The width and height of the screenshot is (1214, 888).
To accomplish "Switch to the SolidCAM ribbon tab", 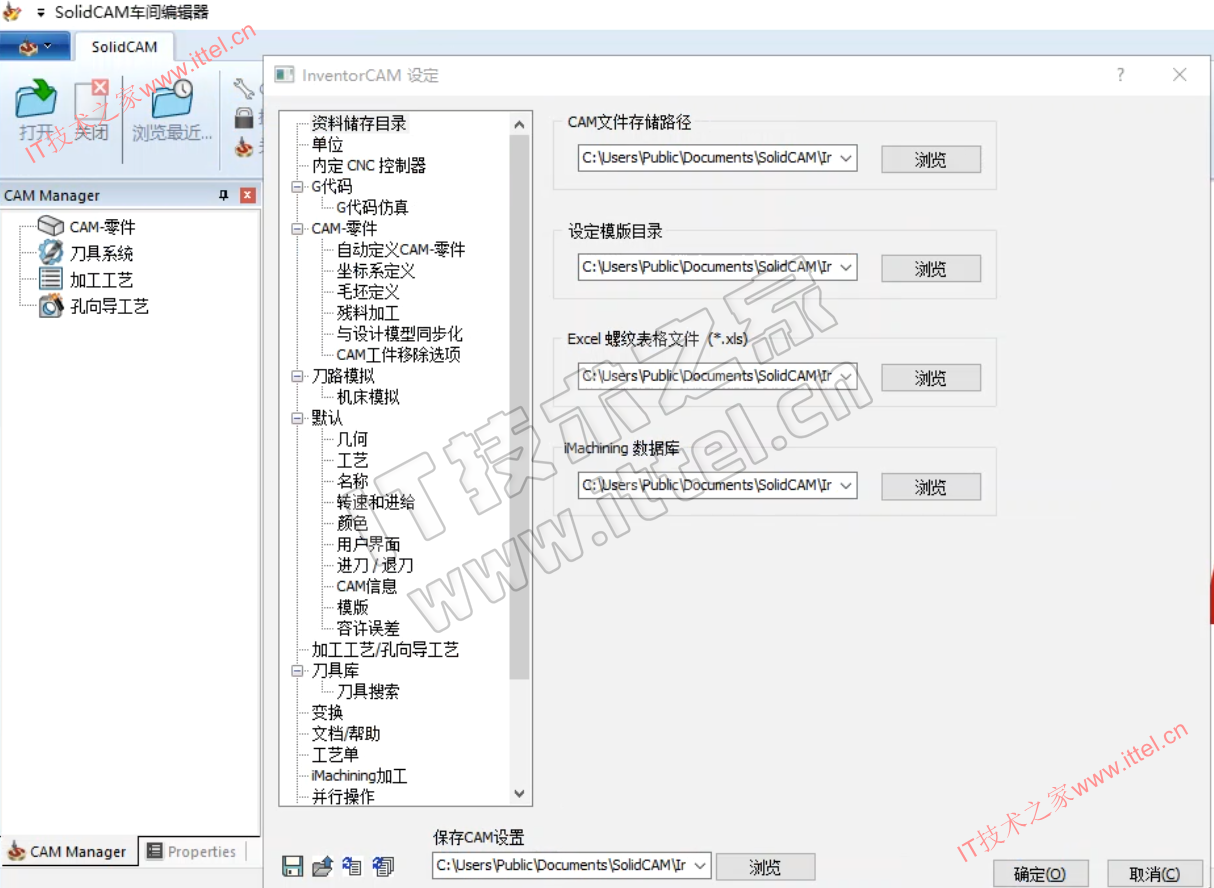I will [x=124, y=47].
